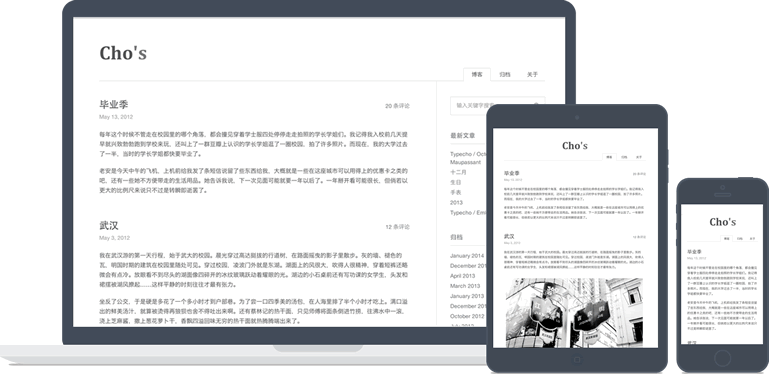Click the phone's earpiece speaker slot
This screenshot has width=769, height=374.
point(722,195)
